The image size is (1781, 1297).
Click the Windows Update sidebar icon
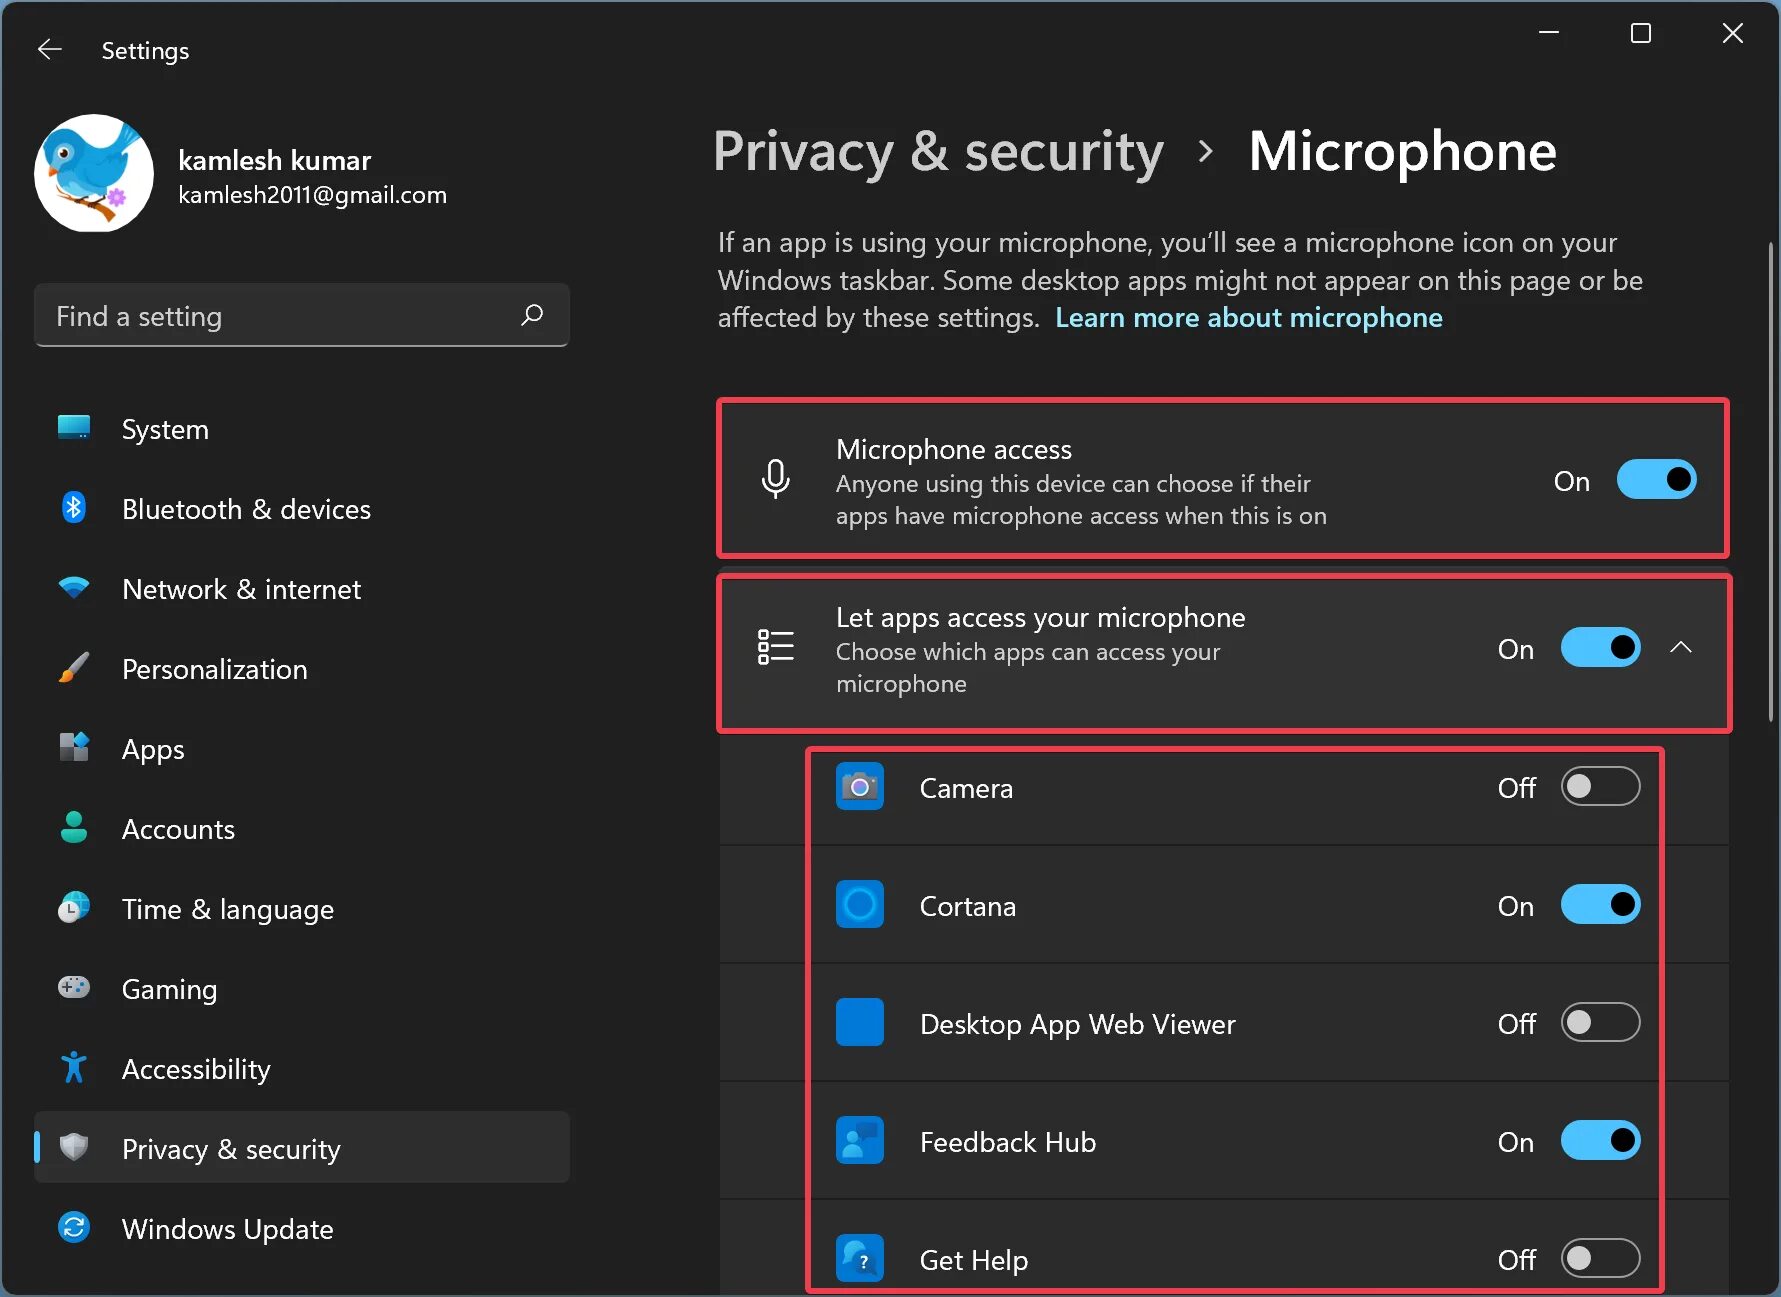[x=74, y=1228]
